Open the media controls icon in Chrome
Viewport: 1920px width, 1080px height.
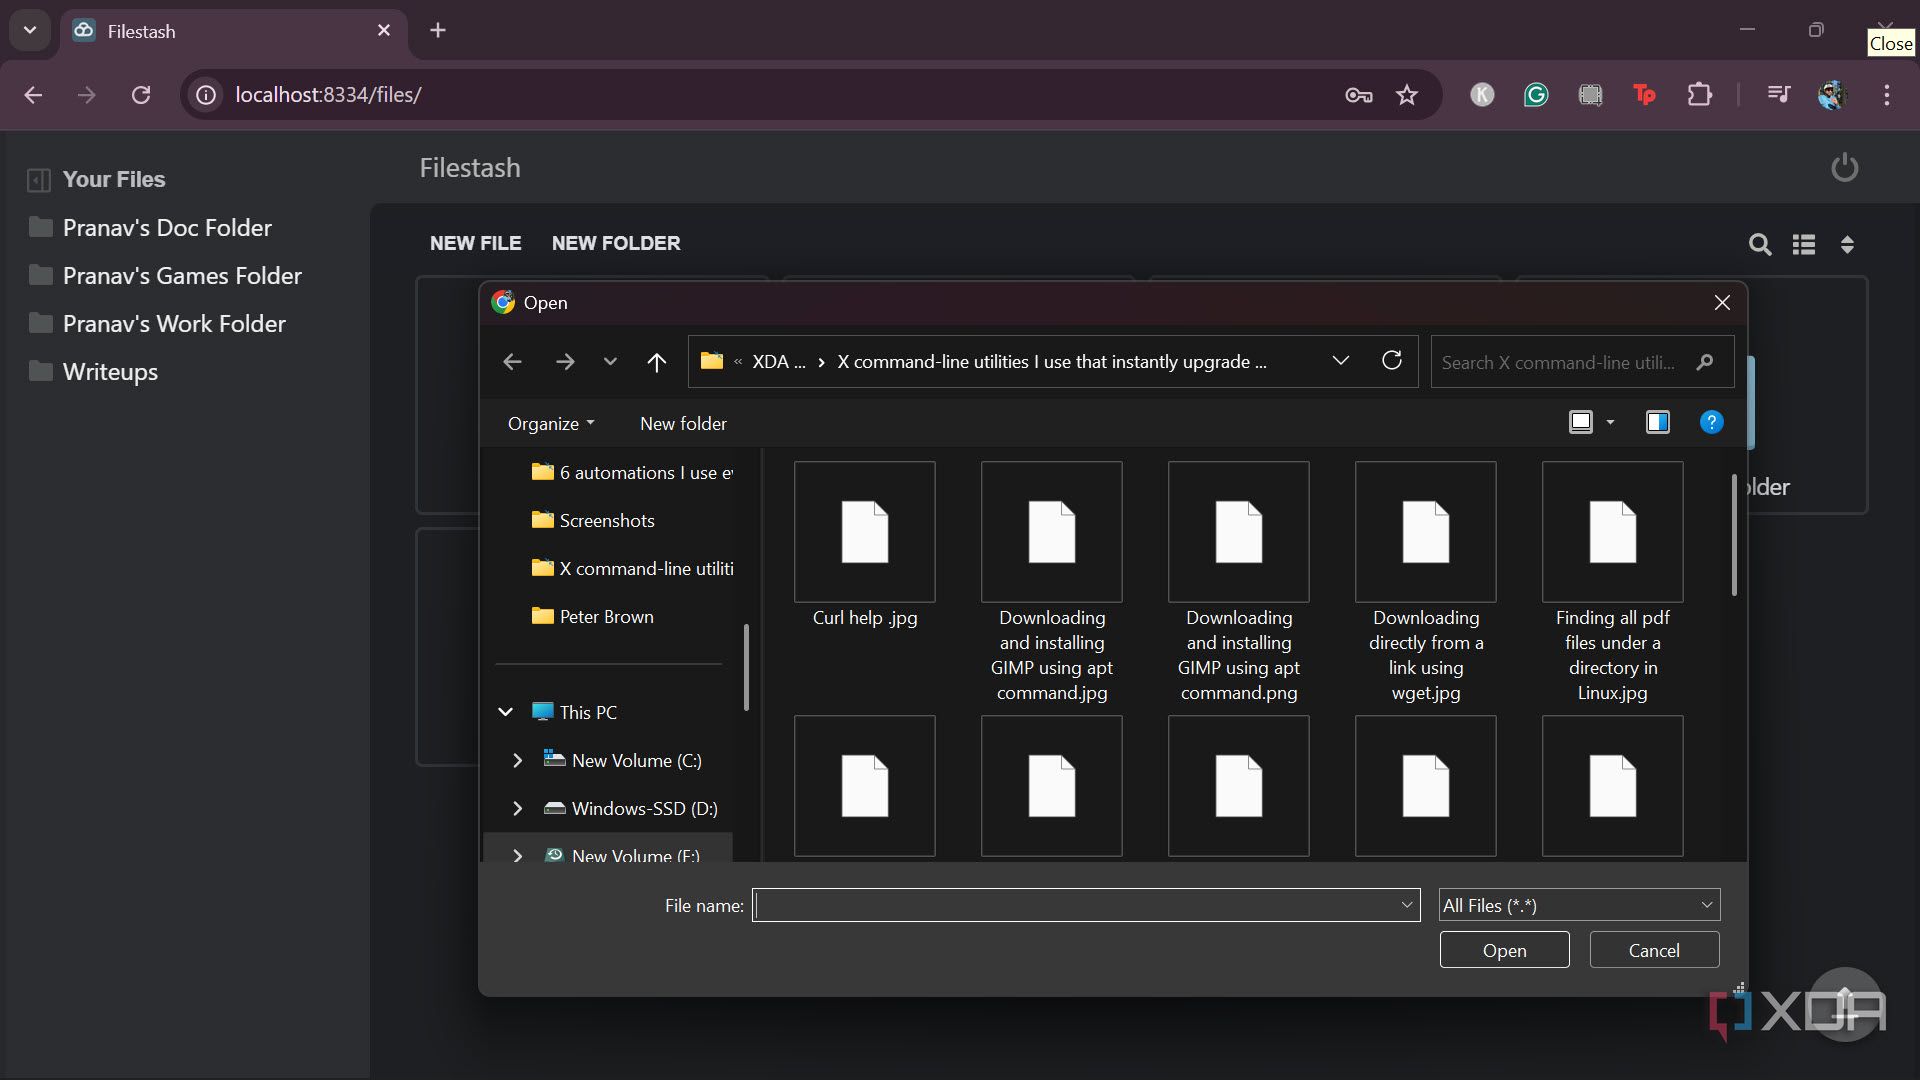click(1779, 95)
